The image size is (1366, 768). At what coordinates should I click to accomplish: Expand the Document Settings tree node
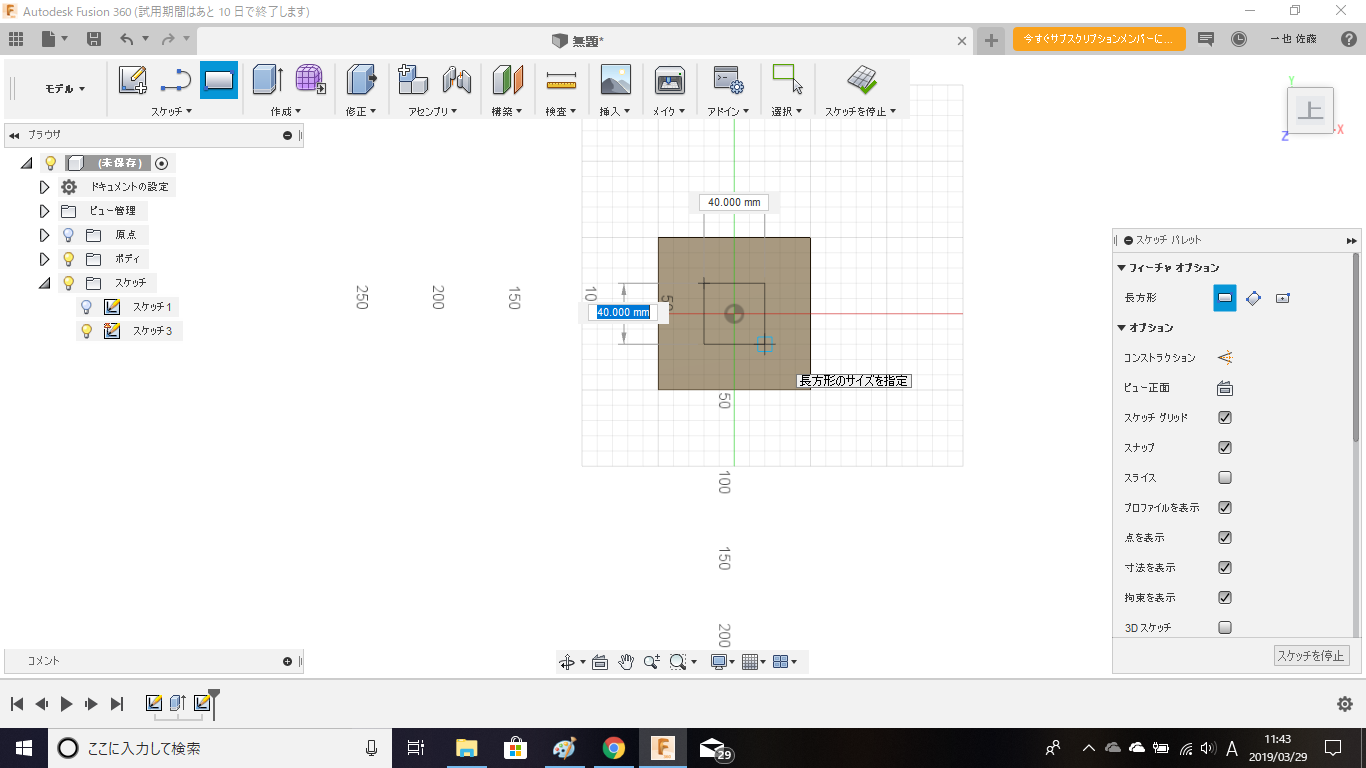click(x=44, y=187)
